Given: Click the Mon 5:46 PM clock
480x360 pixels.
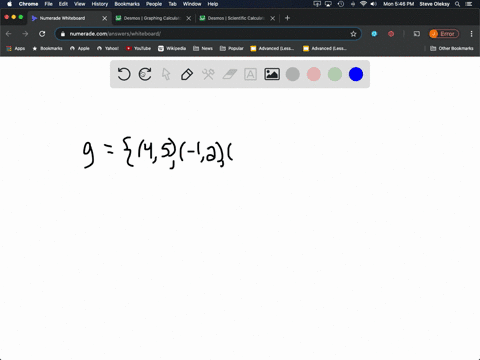Looking at the screenshot, I should click(x=399, y=4).
